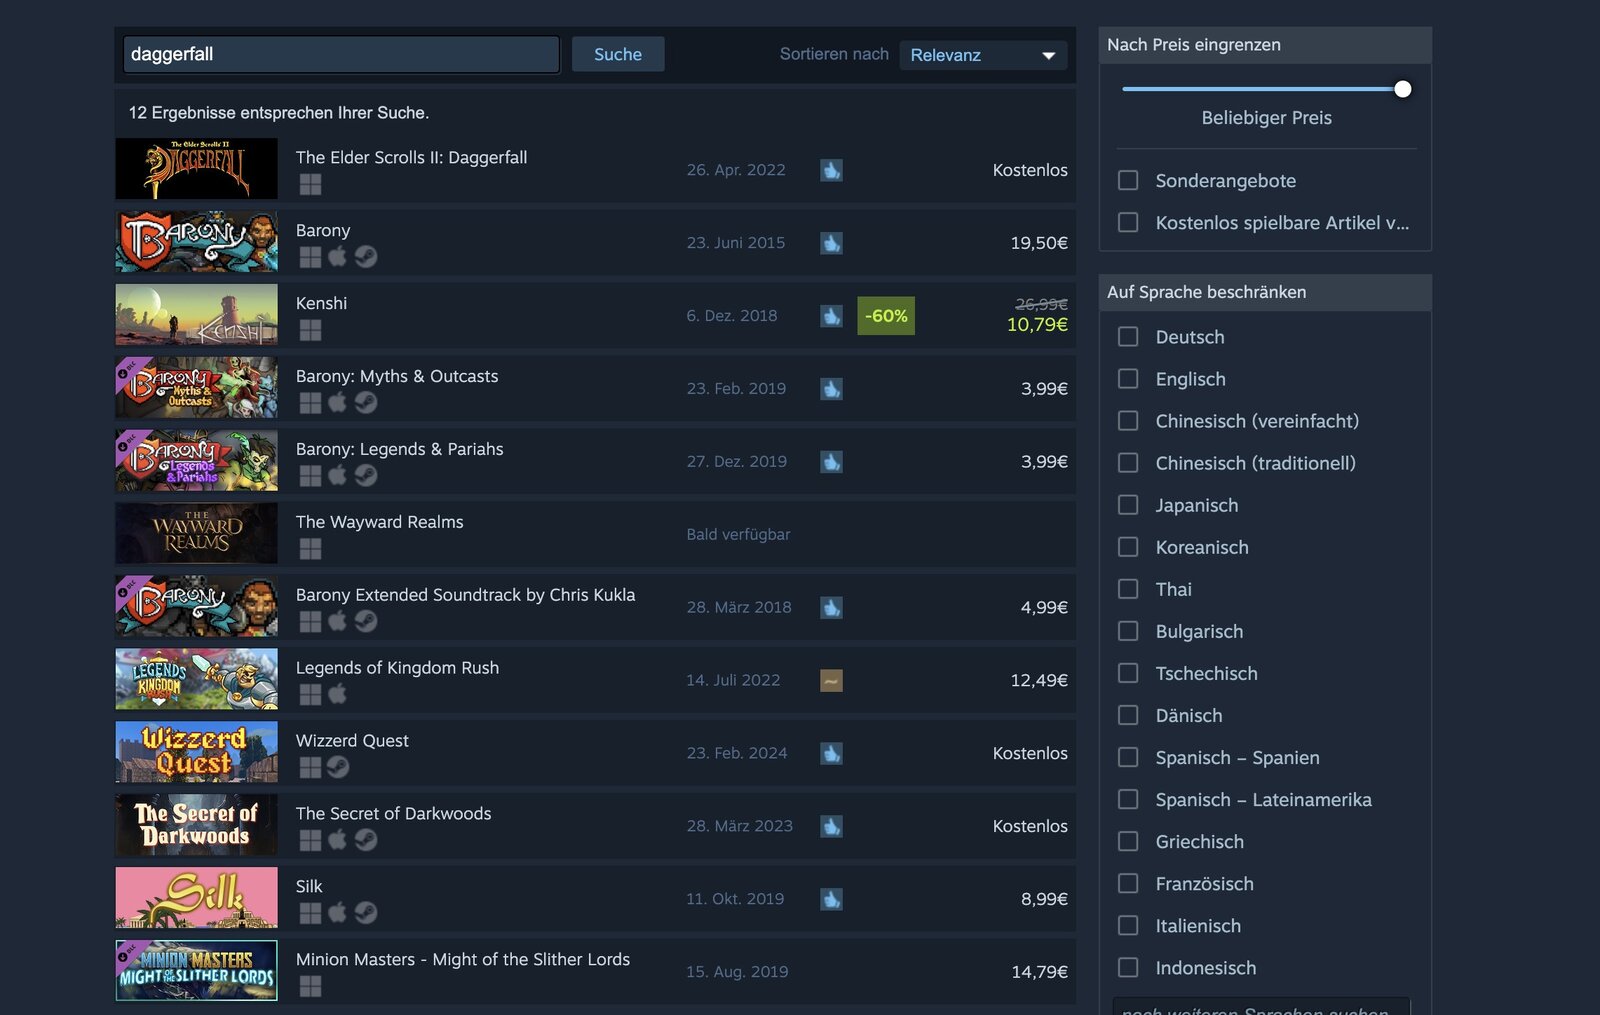Screen dimensions: 1600x1015
Task: Click the Windows icon under Minion Masters
Action: [311, 986]
